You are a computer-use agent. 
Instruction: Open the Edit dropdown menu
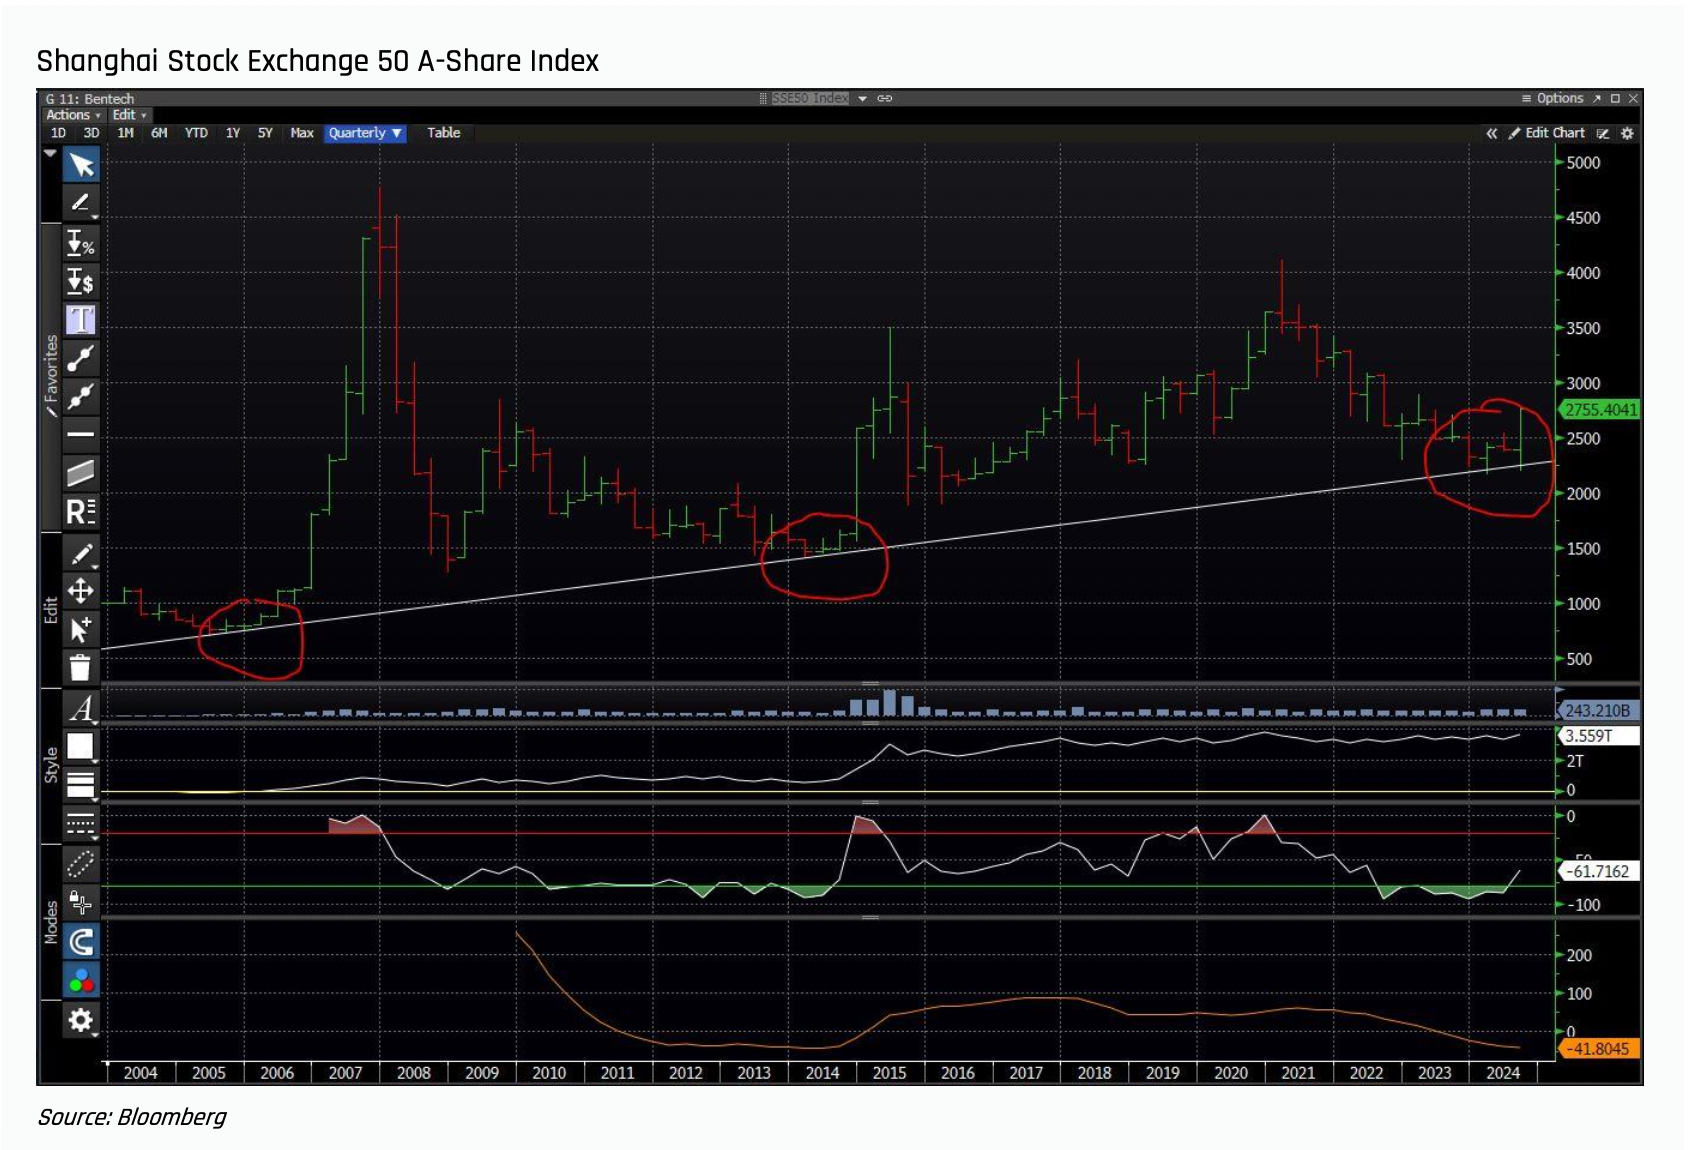129,115
